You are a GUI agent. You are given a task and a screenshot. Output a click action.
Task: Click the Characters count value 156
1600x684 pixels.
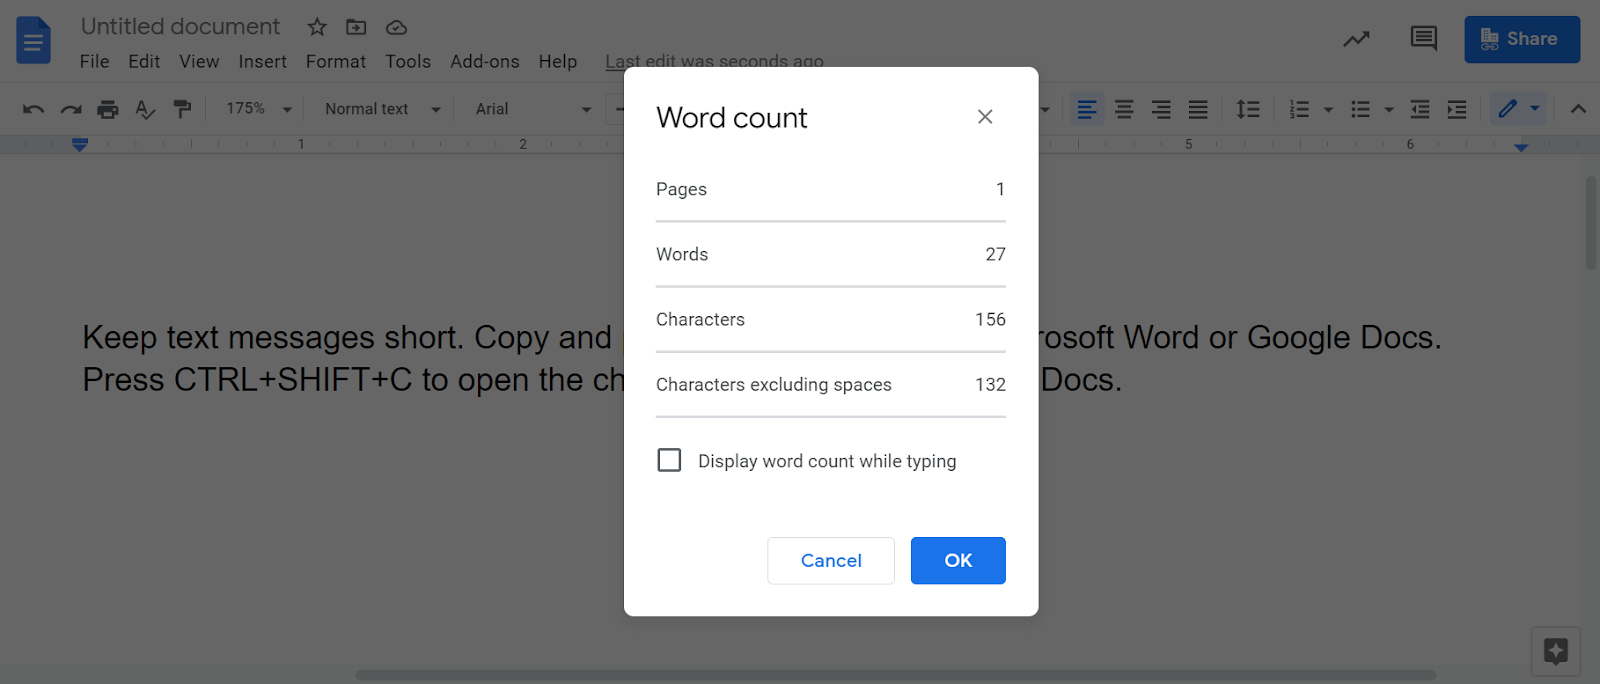pos(990,320)
